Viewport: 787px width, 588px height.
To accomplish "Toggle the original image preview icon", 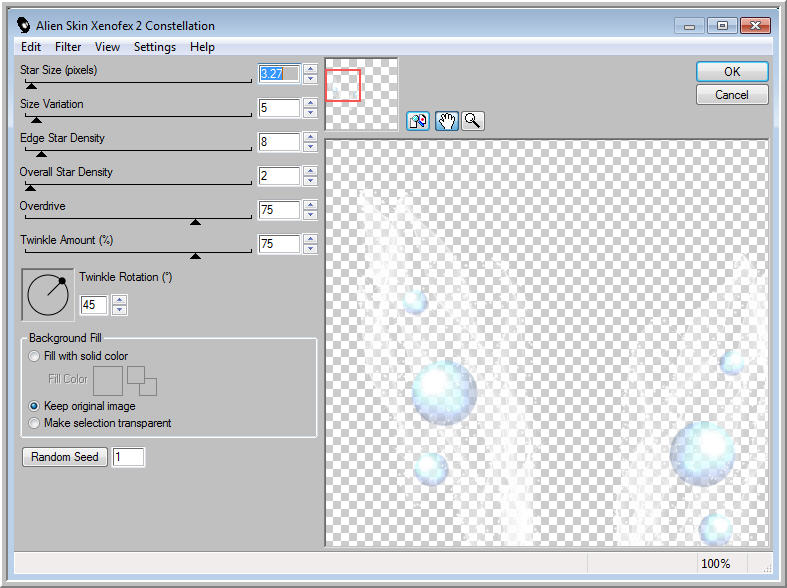I will 418,121.
